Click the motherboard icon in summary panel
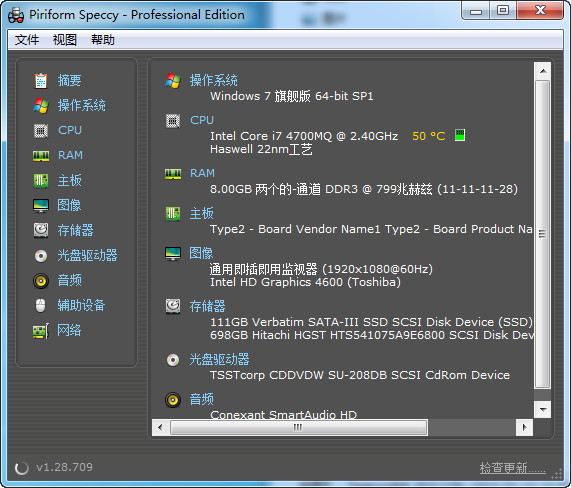The width and height of the screenshot is (571, 488). click(x=173, y=214)
